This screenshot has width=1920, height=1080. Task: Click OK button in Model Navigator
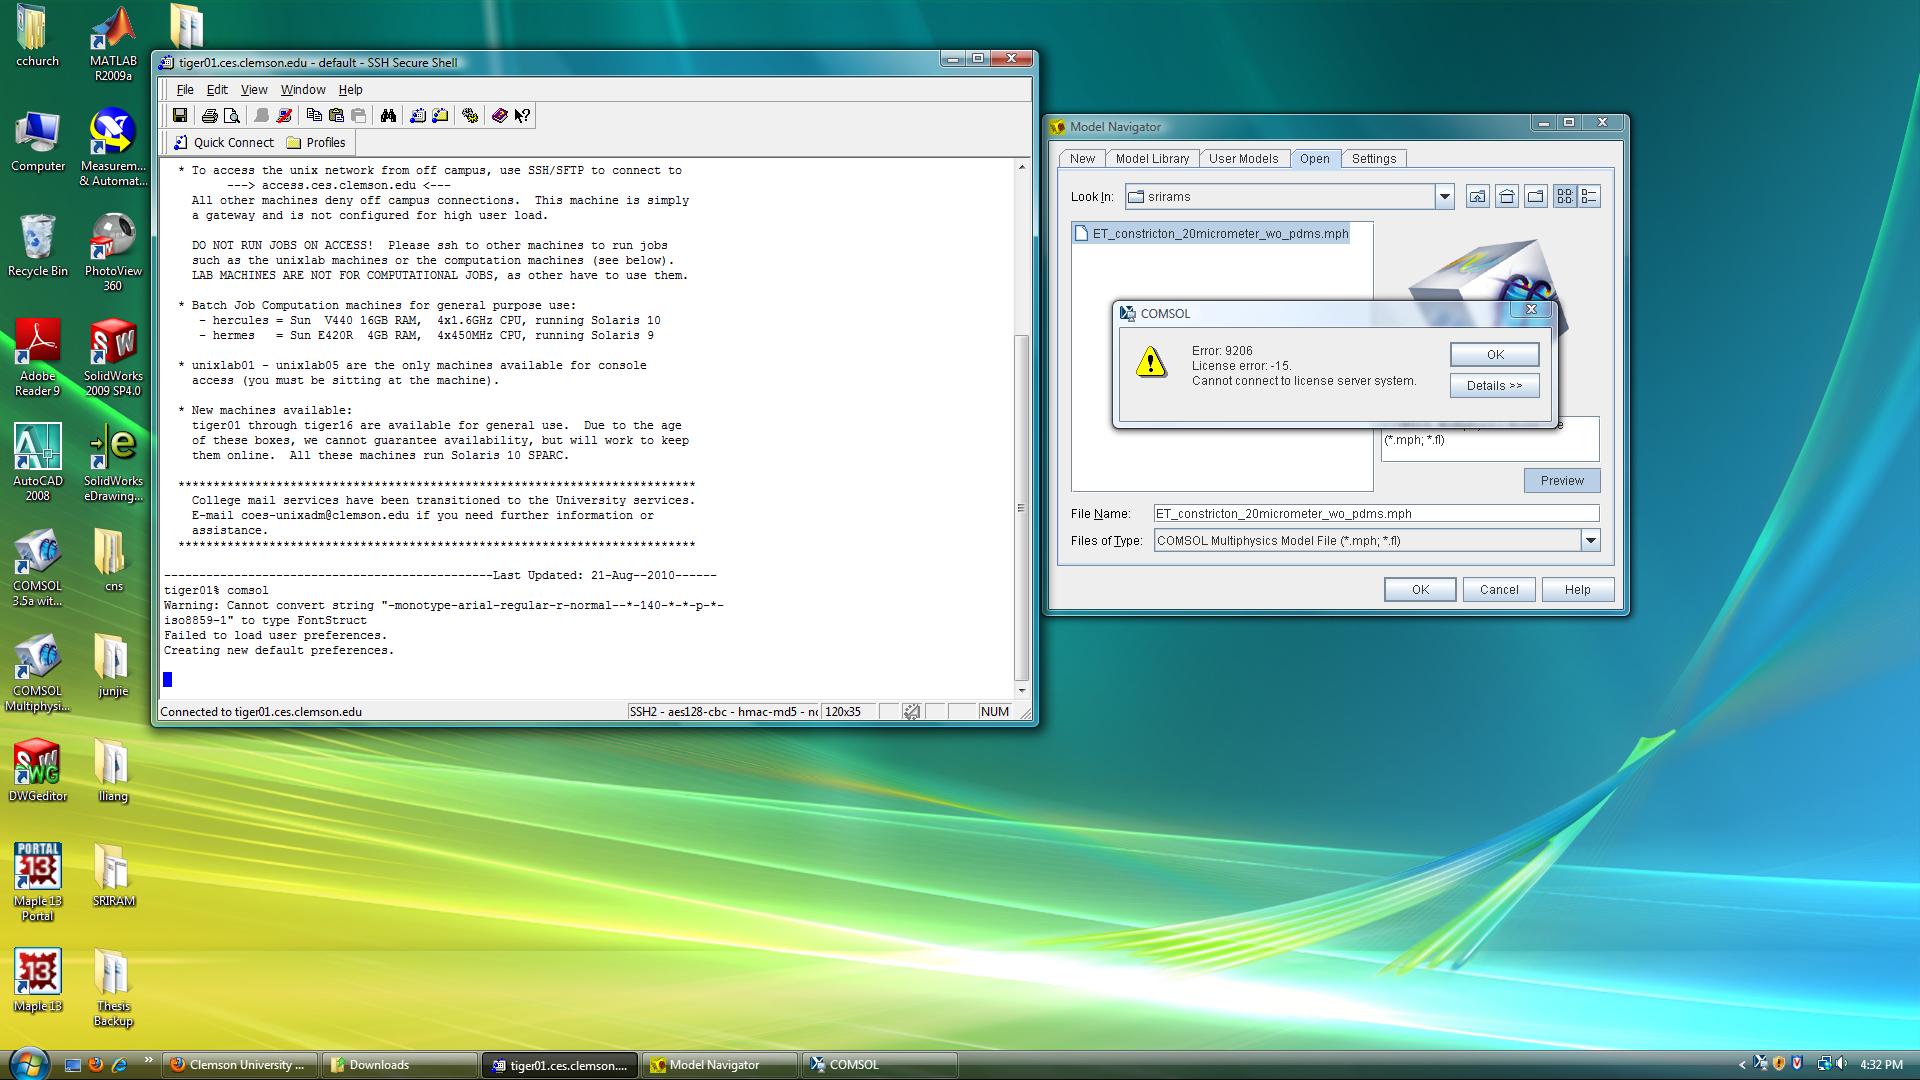click(1420, 590)
